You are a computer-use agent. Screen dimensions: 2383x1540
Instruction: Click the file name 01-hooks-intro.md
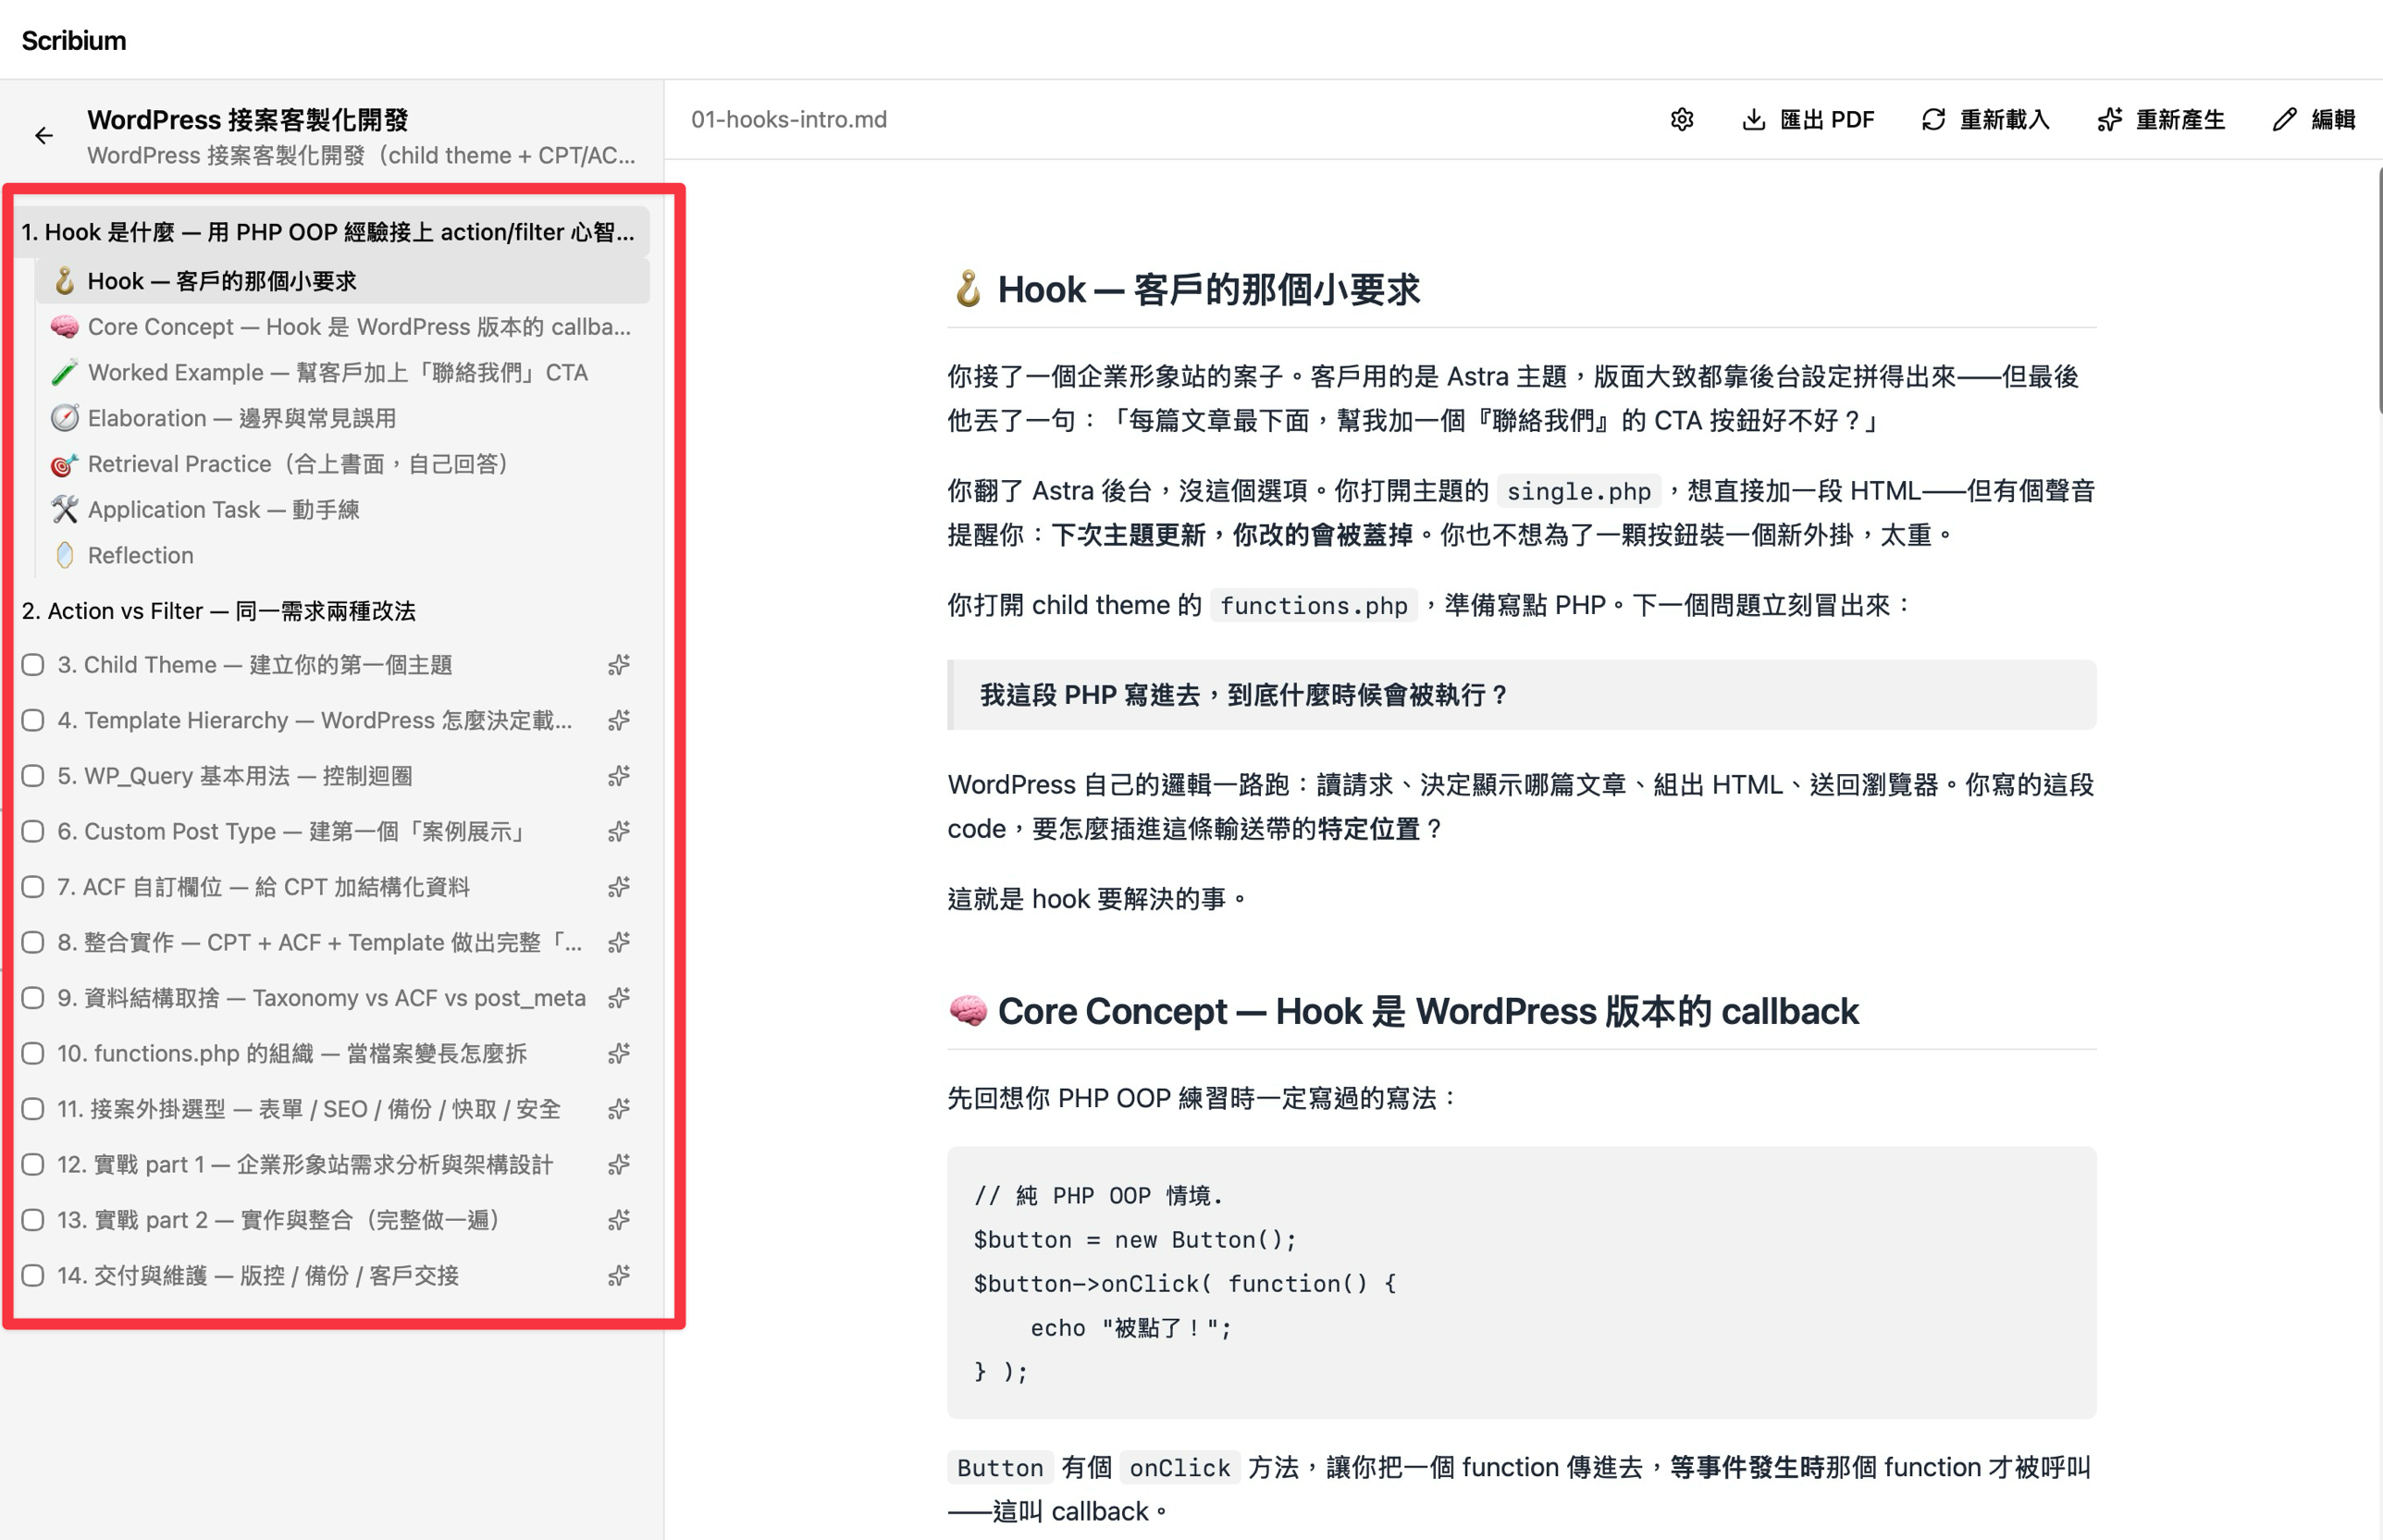coord(789,120)
